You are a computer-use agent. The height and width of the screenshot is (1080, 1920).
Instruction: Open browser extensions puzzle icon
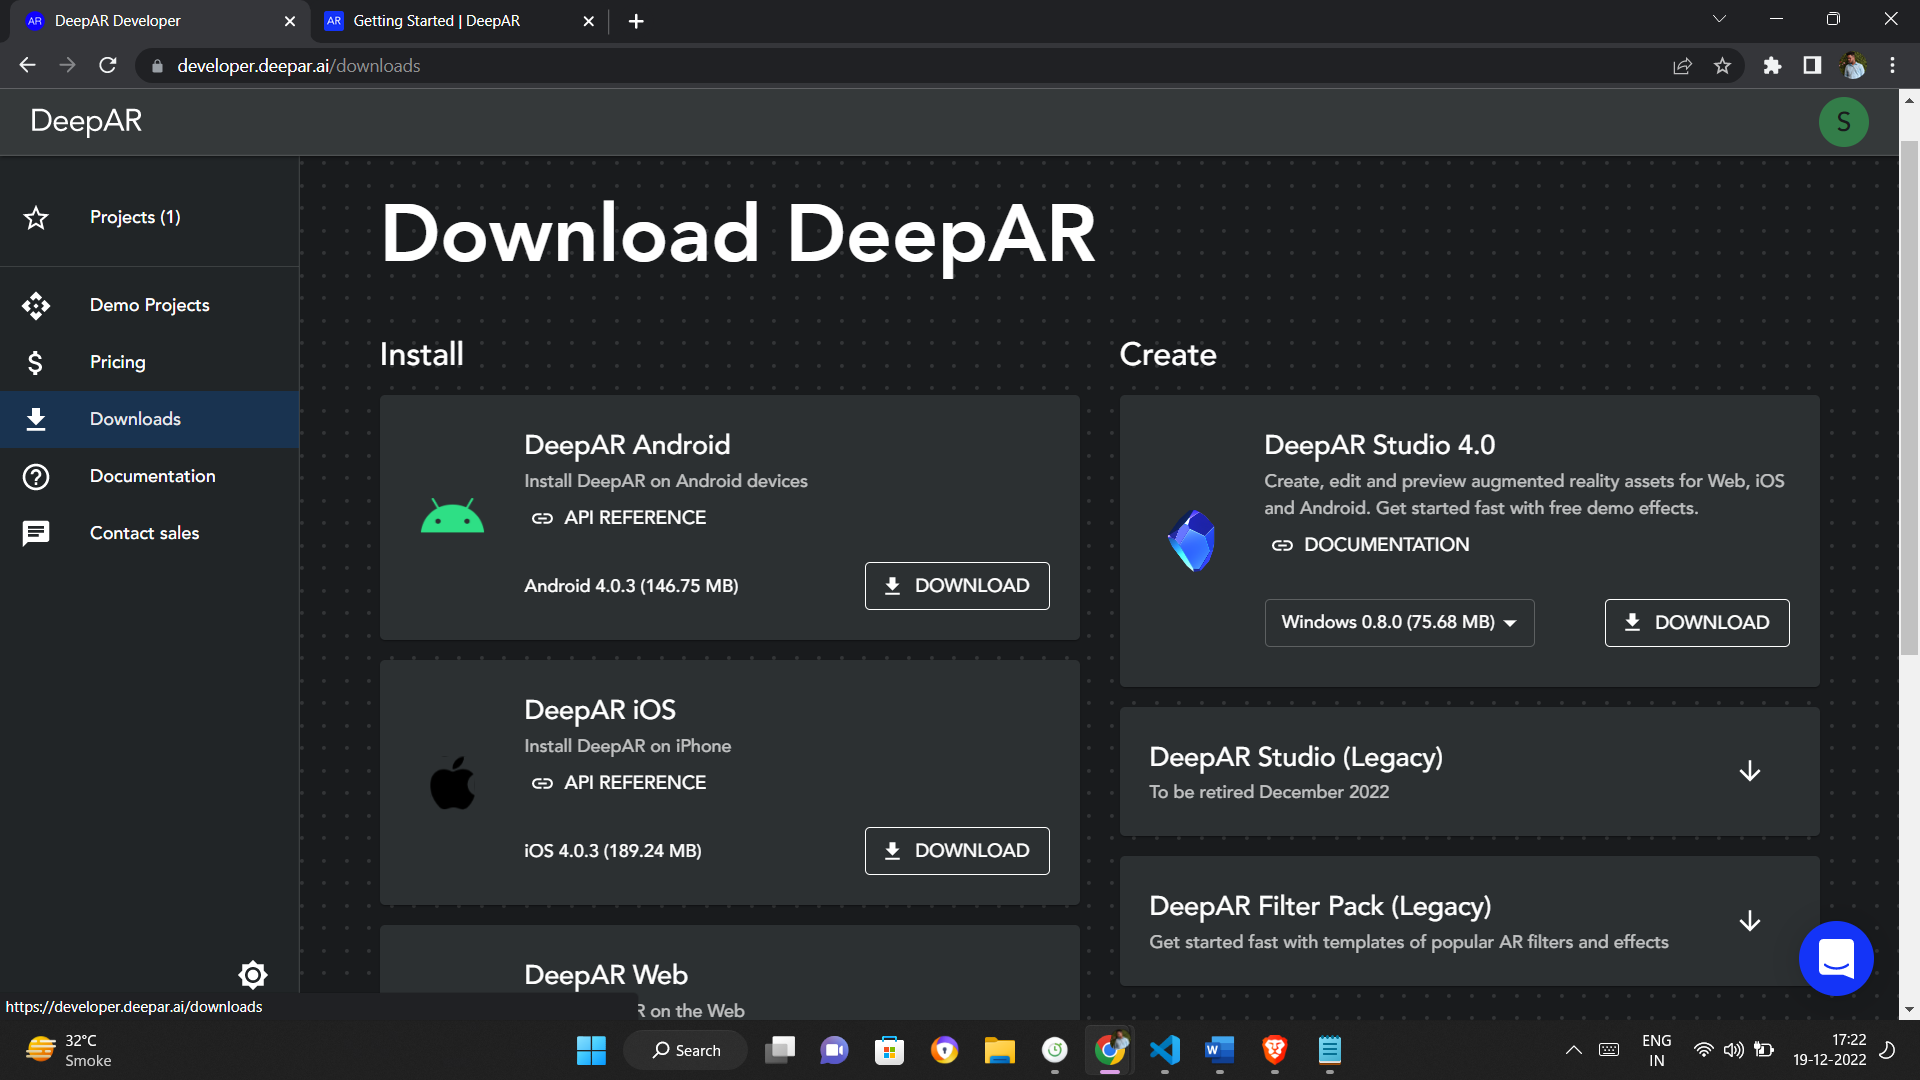(x=1772, y=66)
